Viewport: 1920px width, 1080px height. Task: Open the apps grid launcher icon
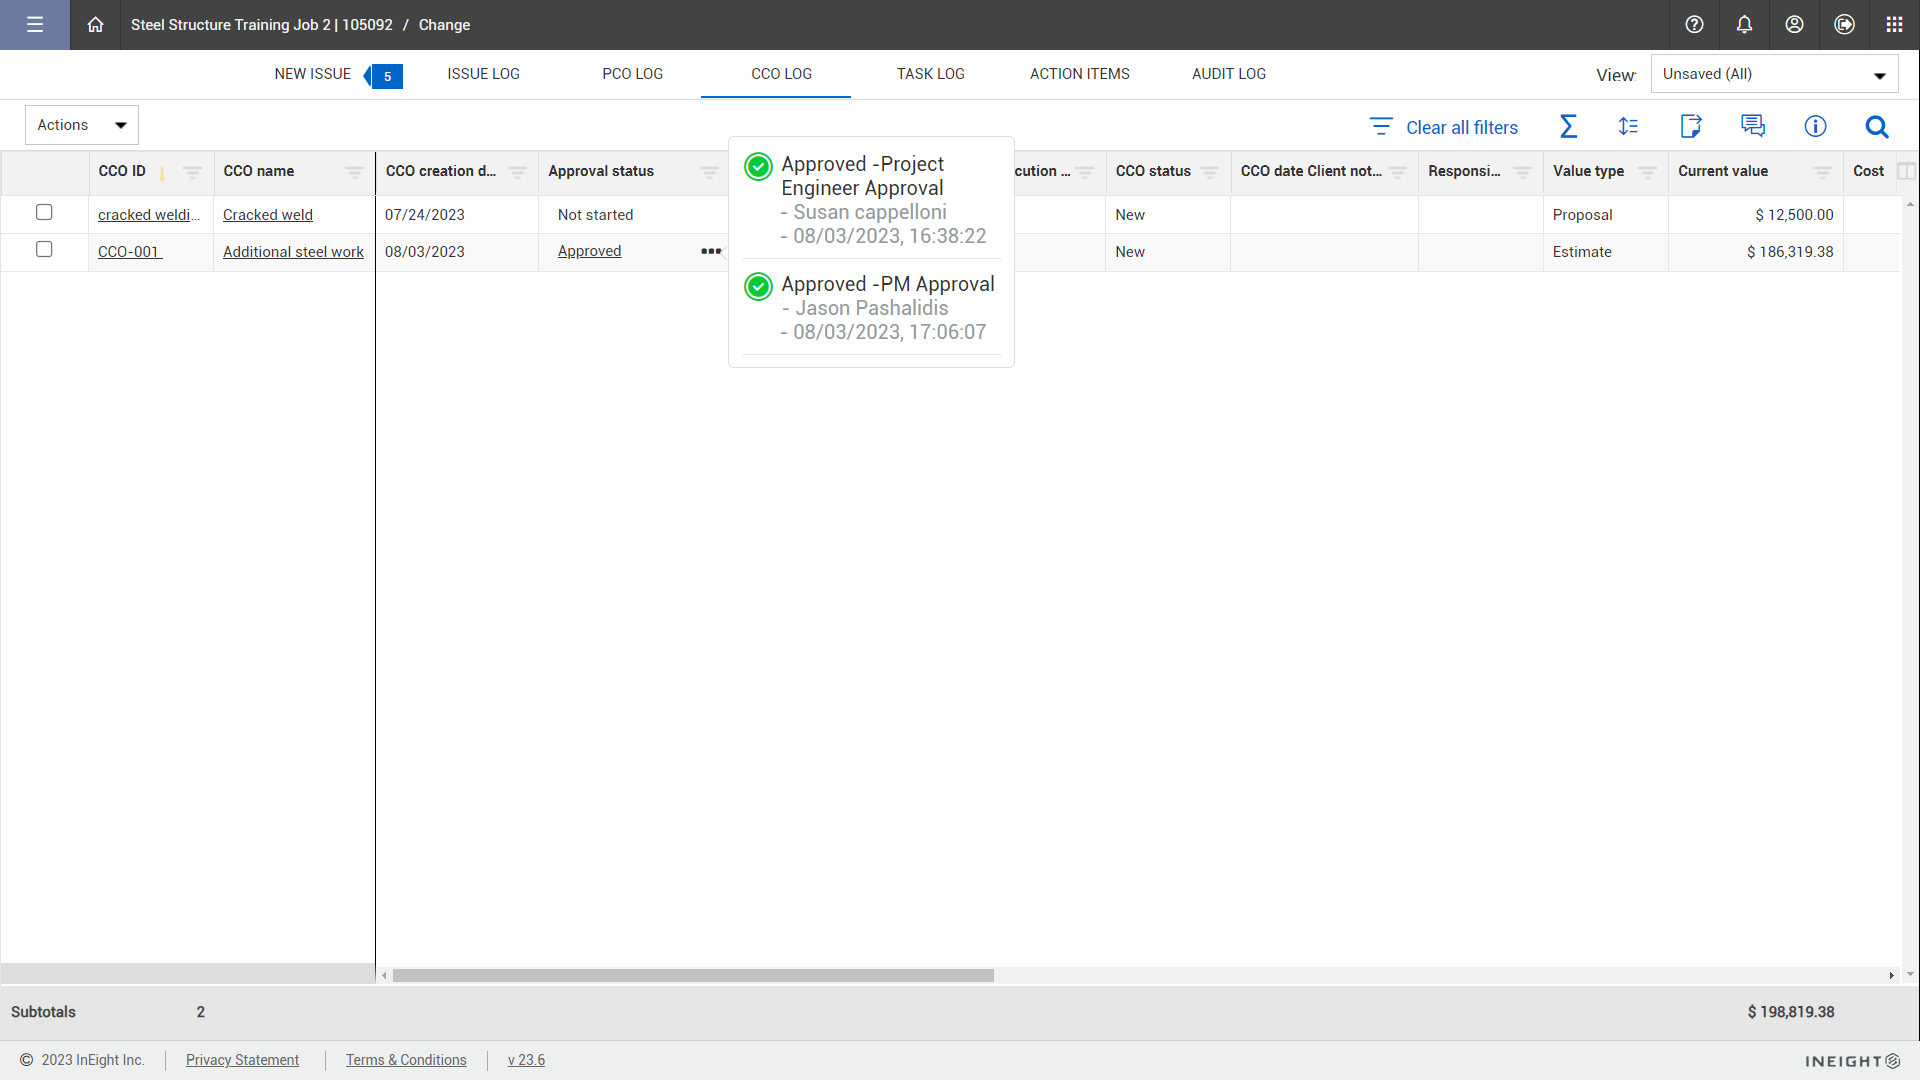coord(1894,25)
